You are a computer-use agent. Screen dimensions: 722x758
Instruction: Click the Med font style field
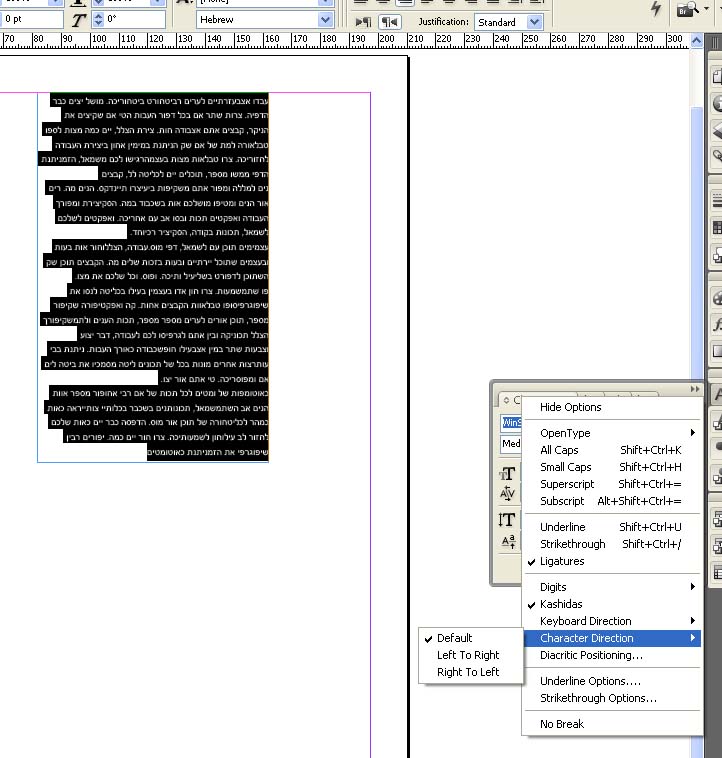pyautogui.click(x=511, y=443)
